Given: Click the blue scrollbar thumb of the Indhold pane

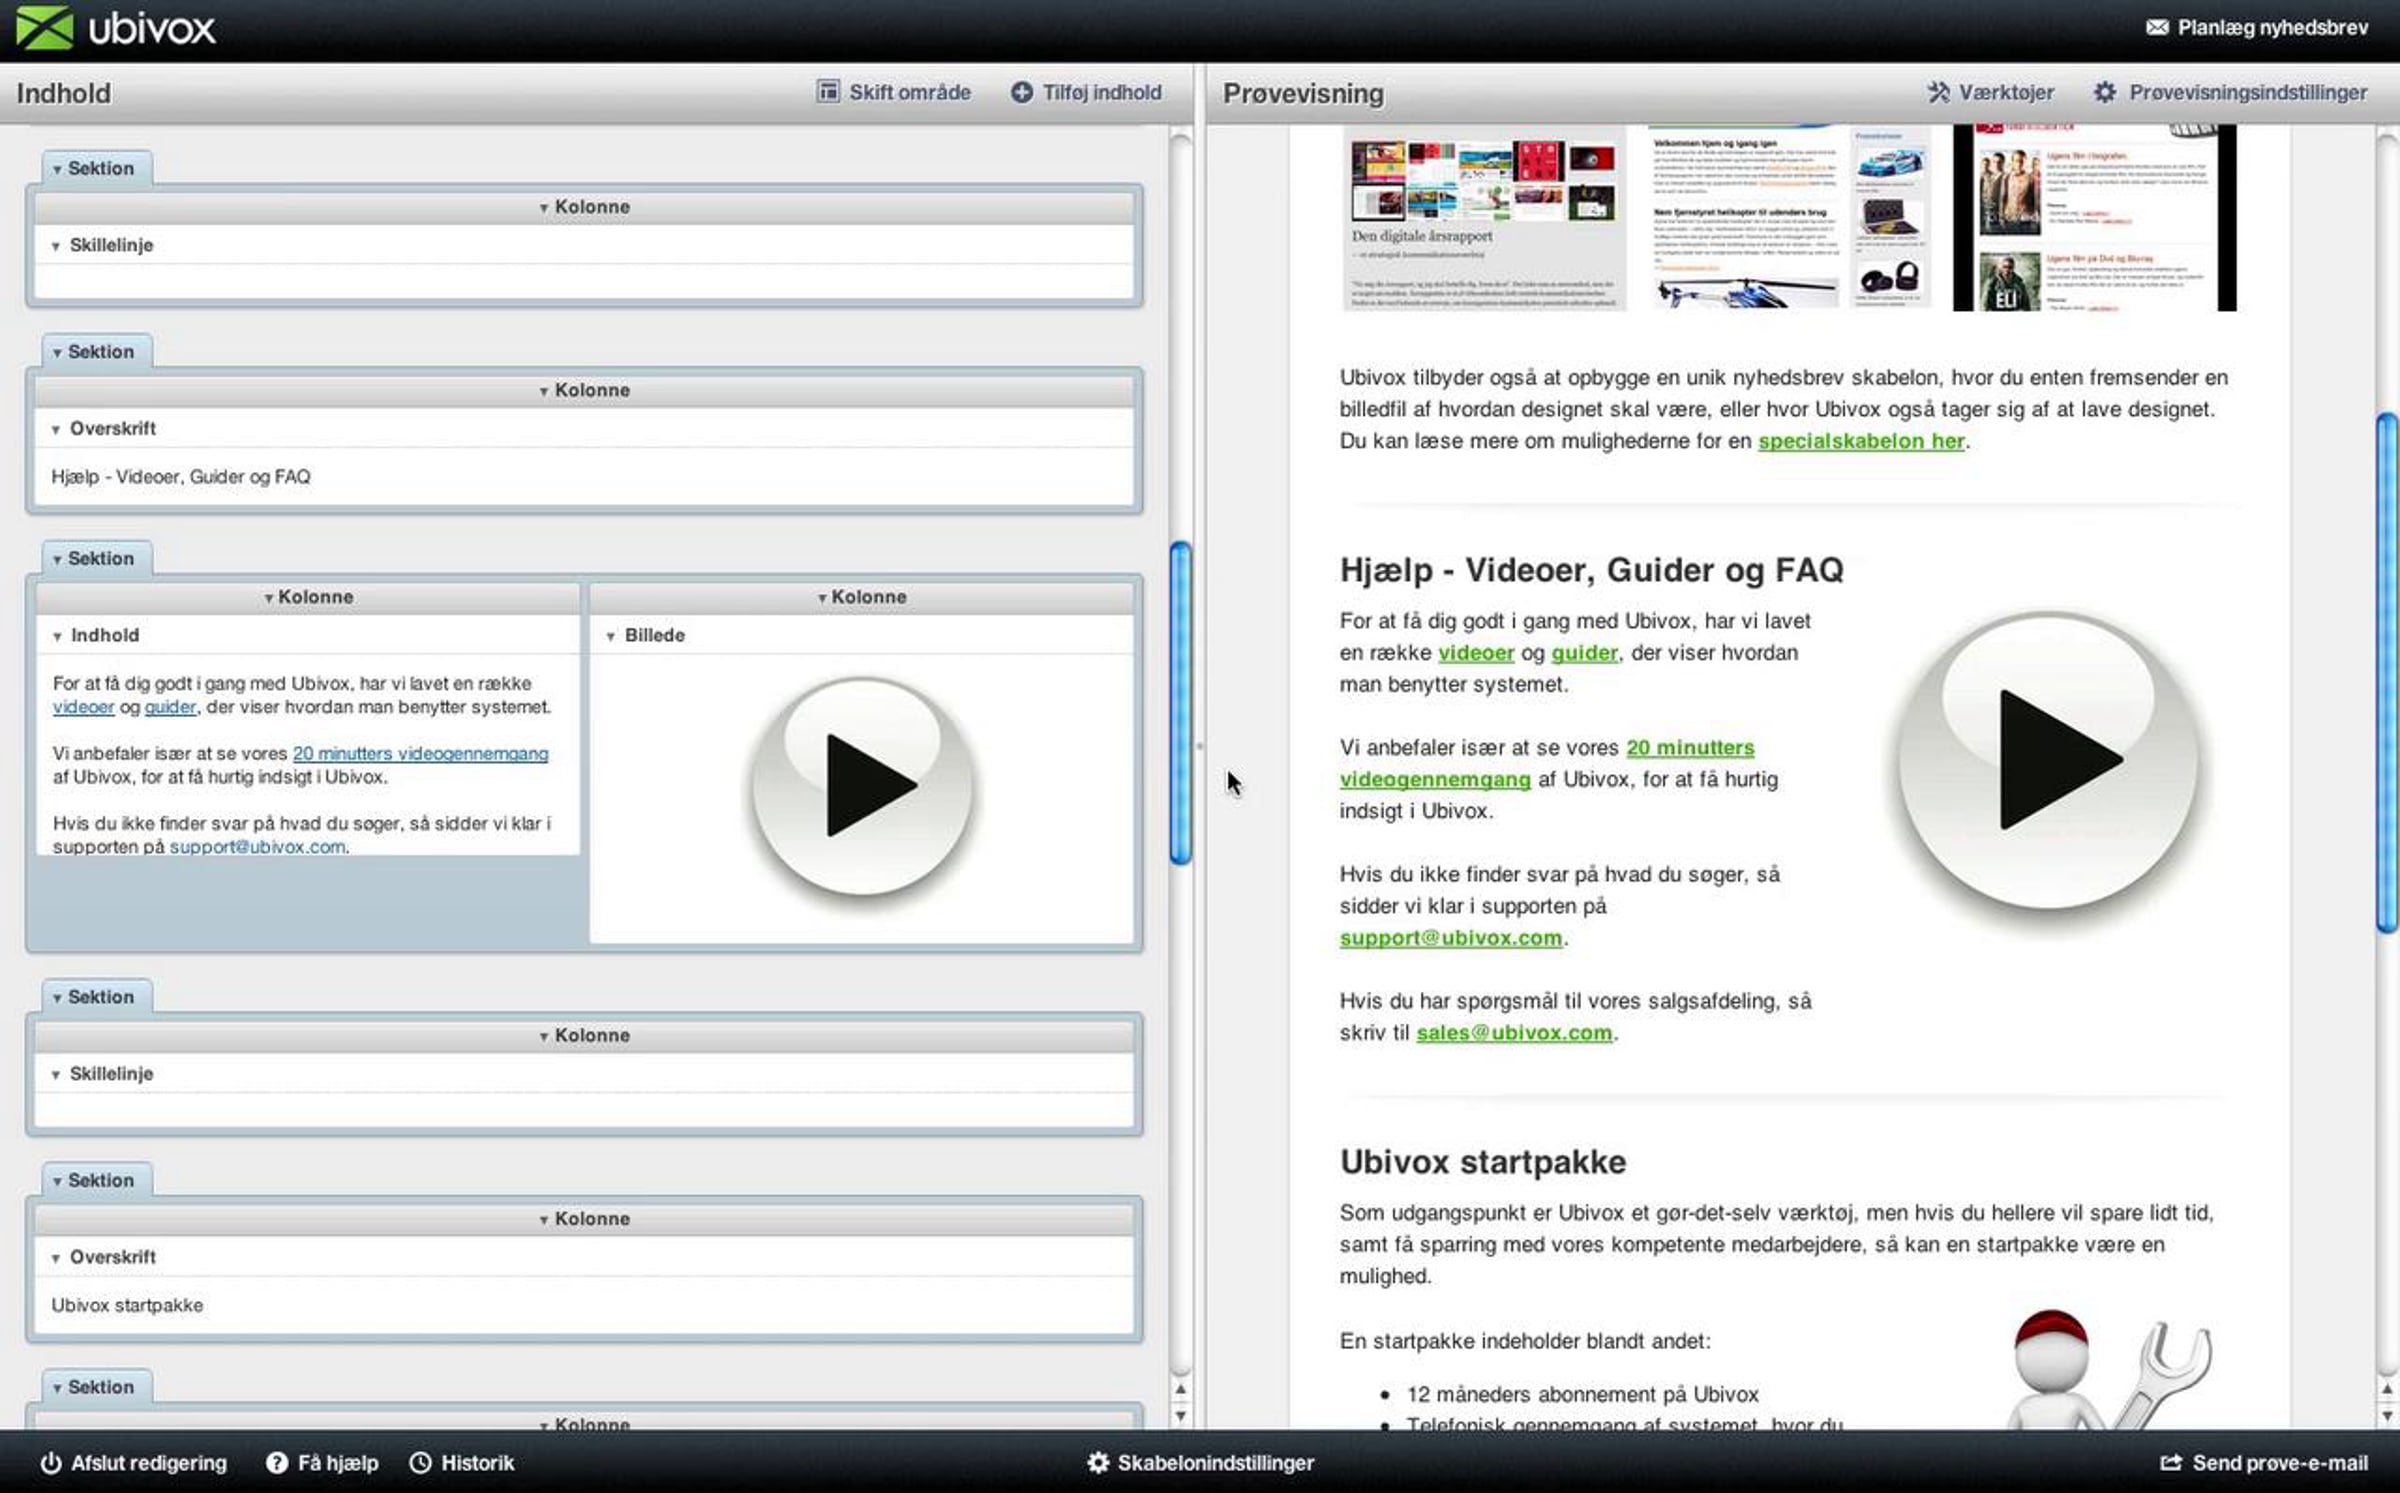Looking at the screenshot, I should coord(1181,703).
